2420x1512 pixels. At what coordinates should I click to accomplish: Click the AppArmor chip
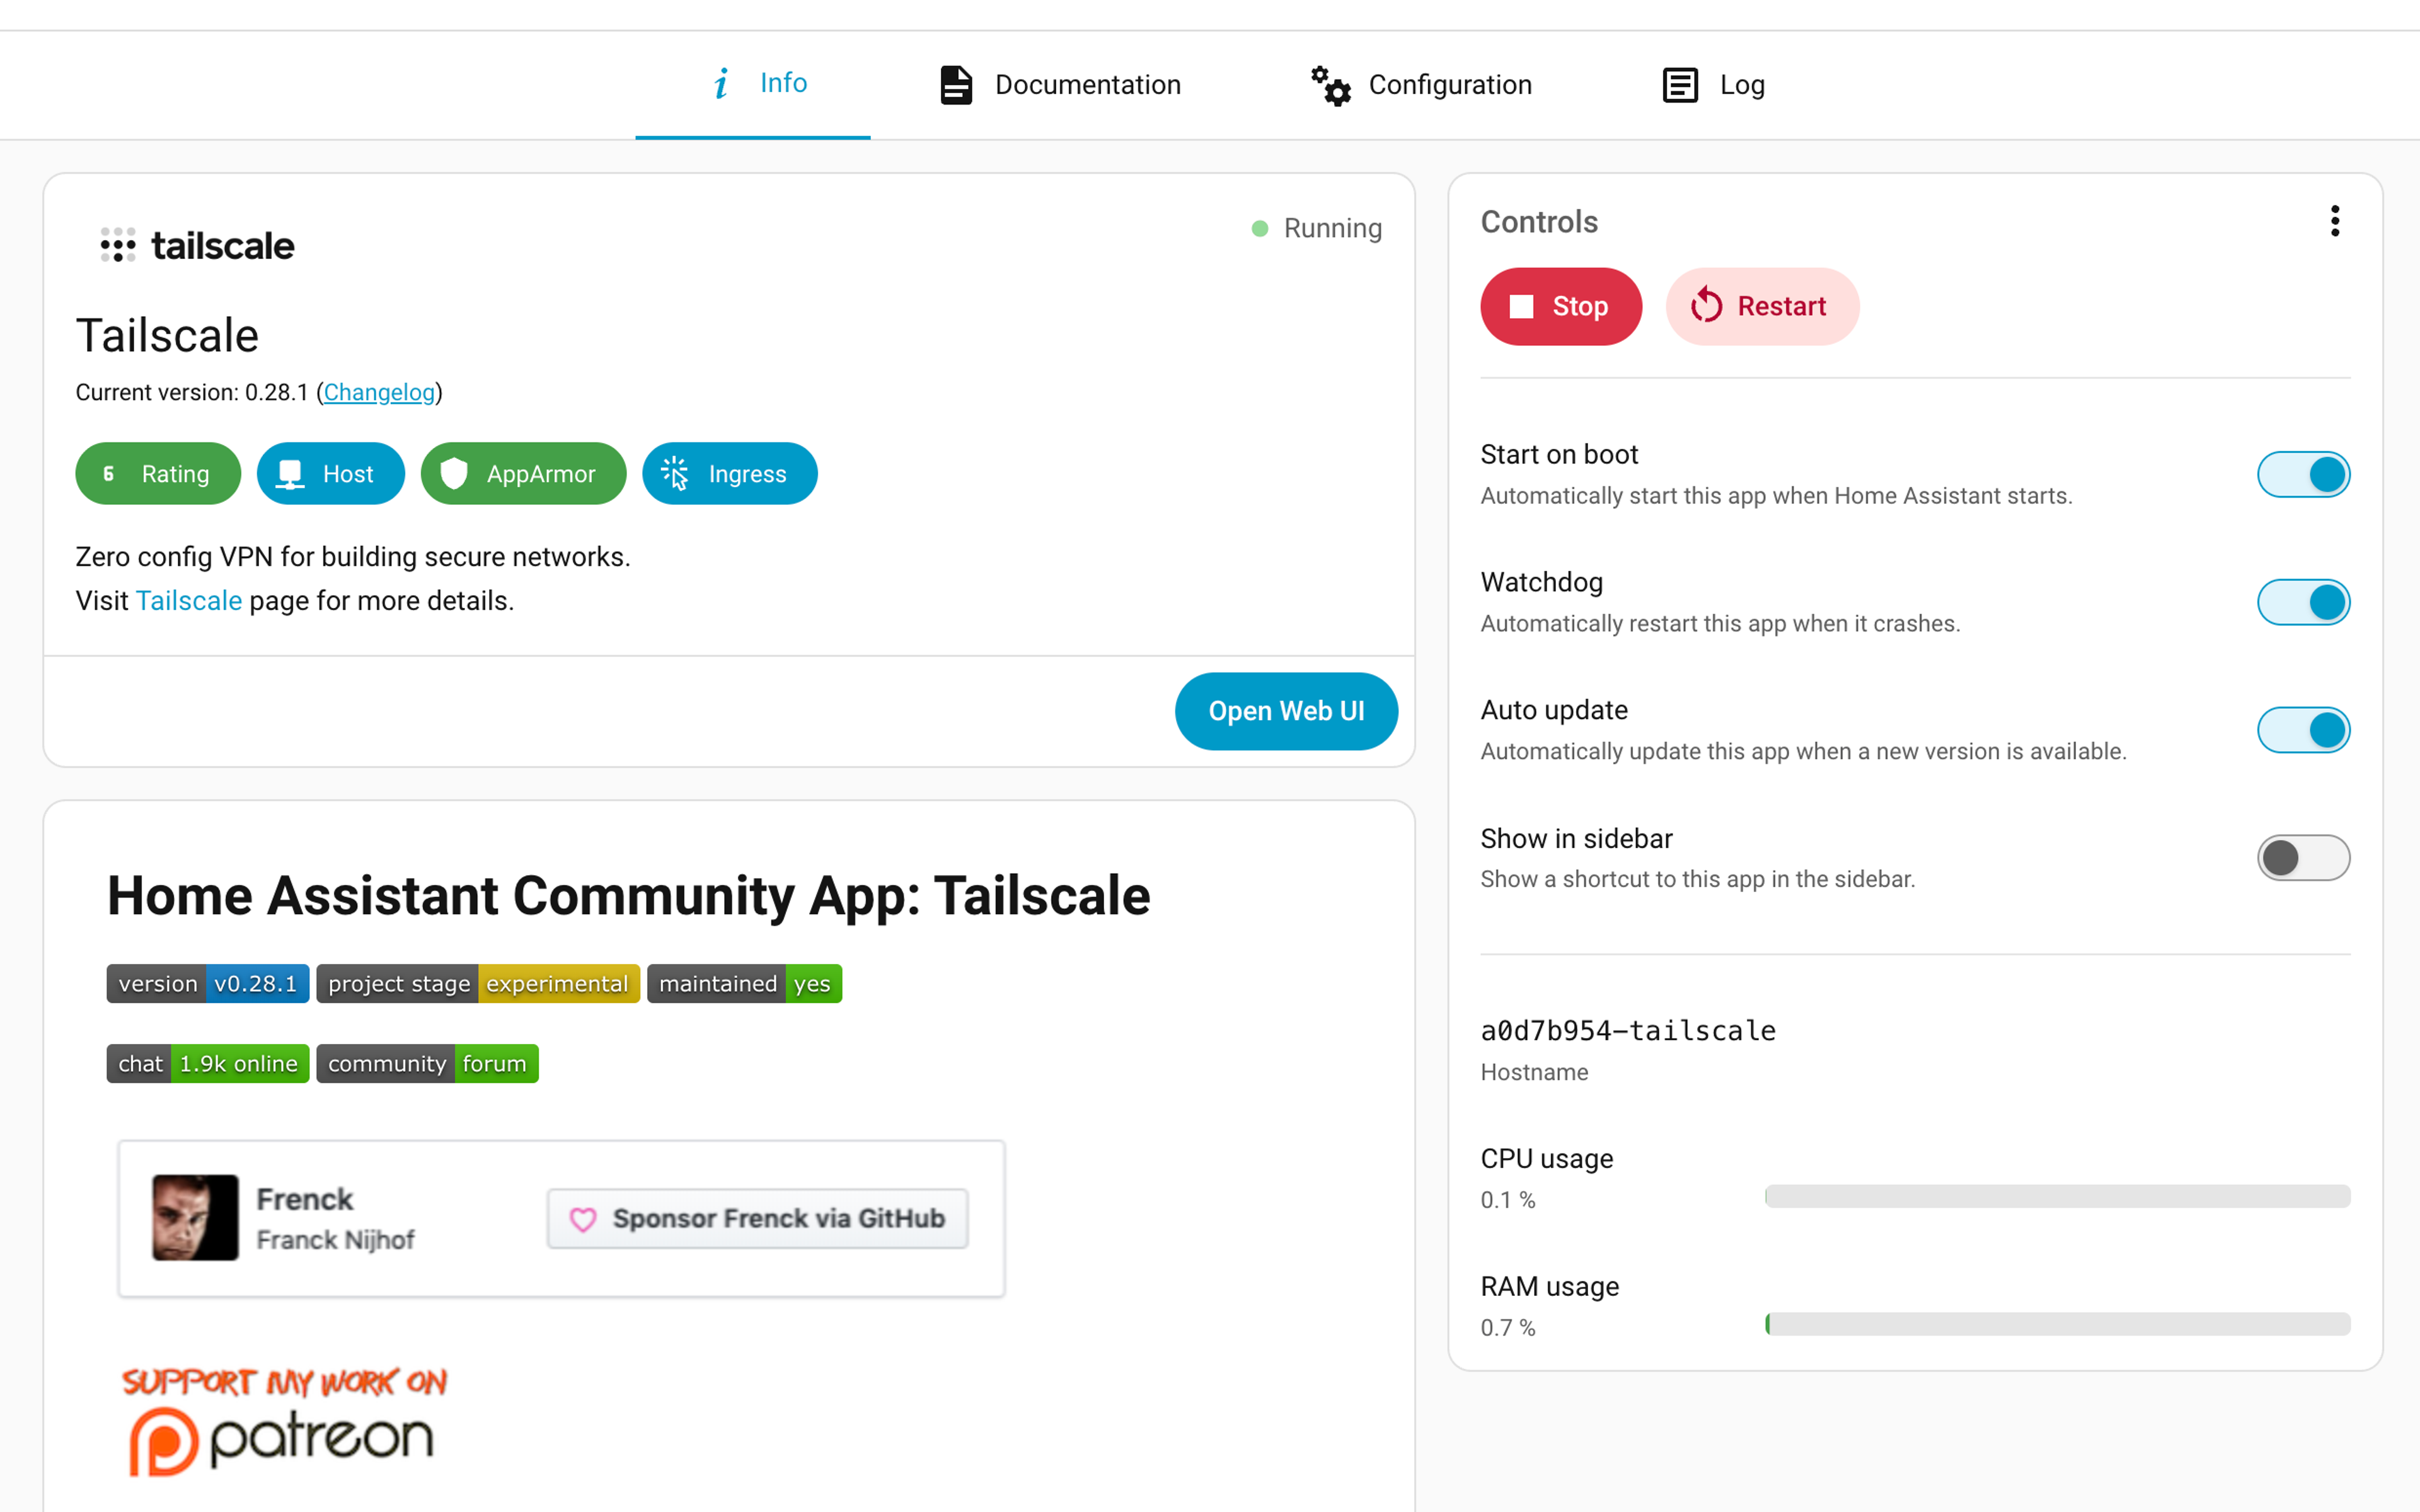pos(524,474)
